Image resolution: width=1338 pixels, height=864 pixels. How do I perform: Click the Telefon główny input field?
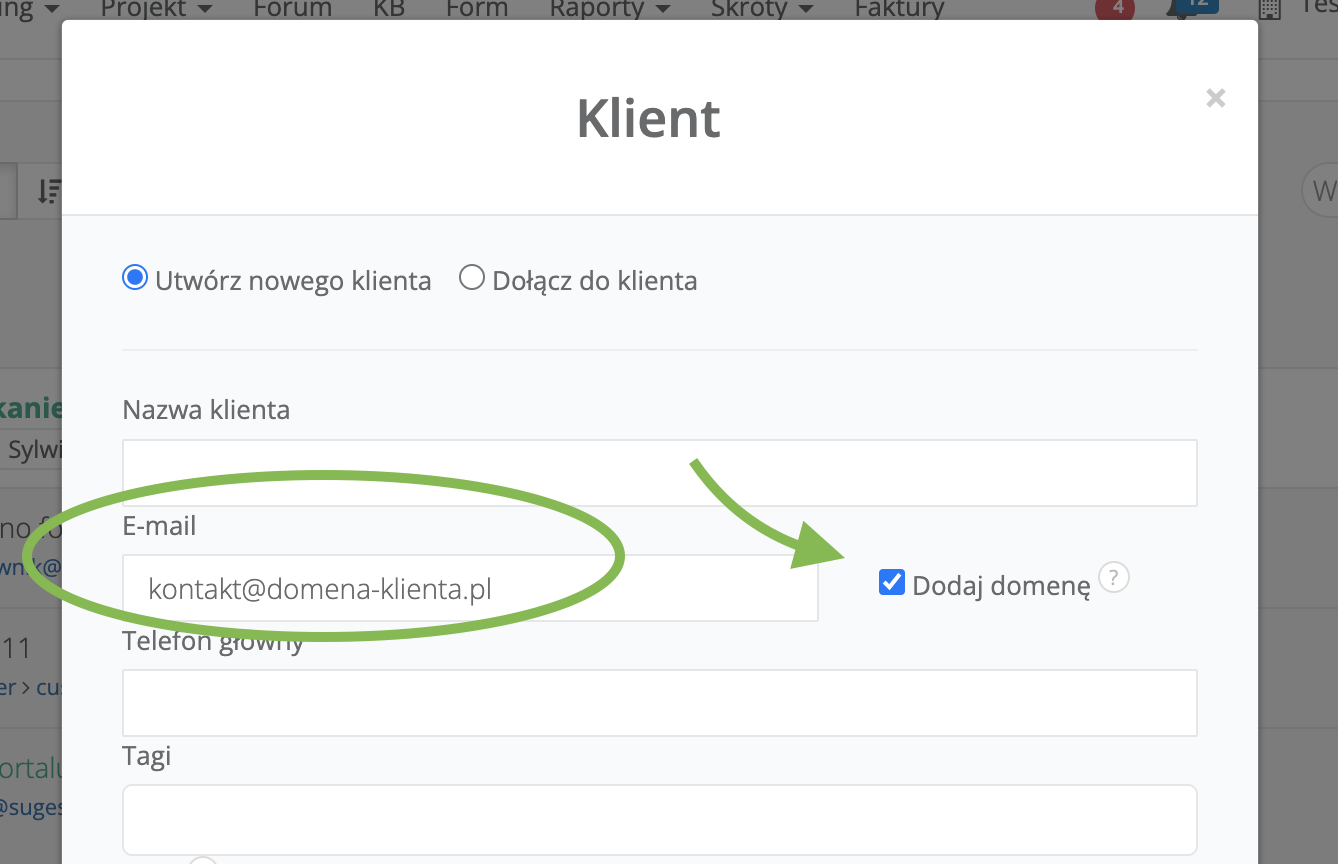pos(659,703)
